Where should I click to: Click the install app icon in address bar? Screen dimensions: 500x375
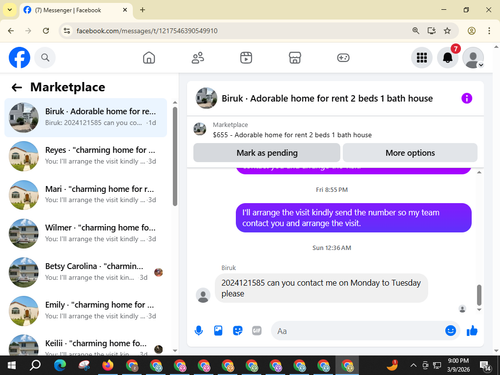431,31
